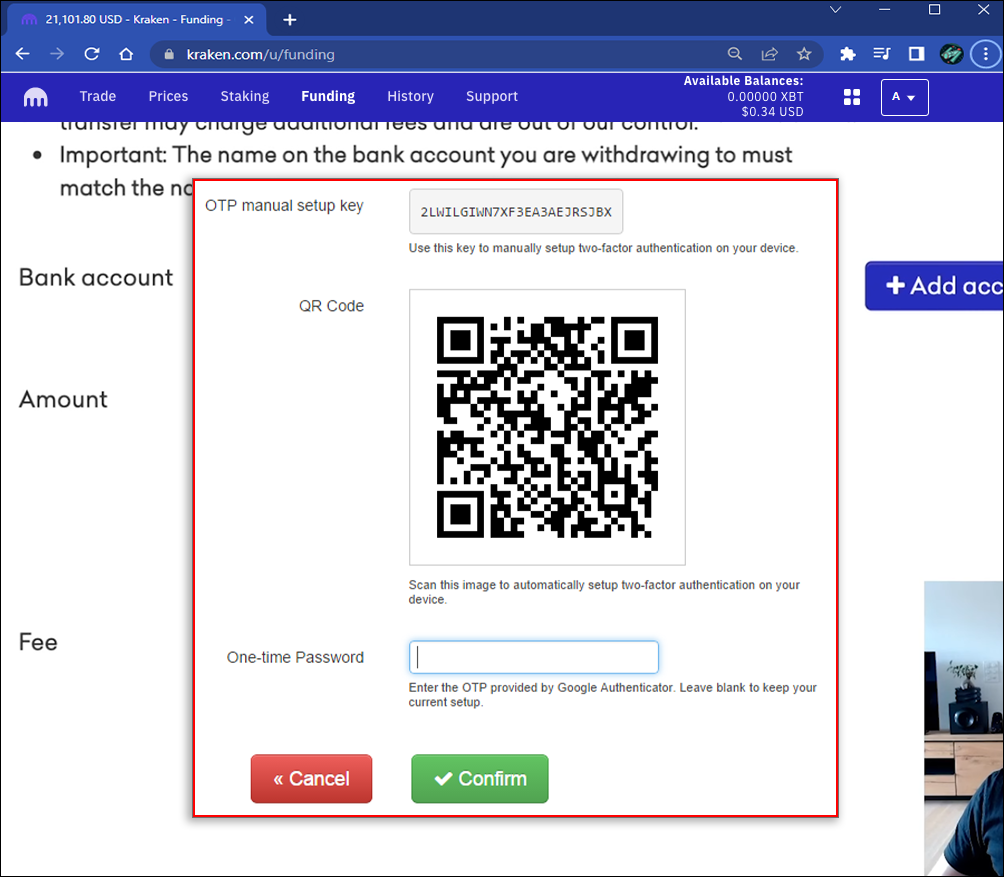Click the QR code image
1004x877 pixels.
(x=547, y=427)
